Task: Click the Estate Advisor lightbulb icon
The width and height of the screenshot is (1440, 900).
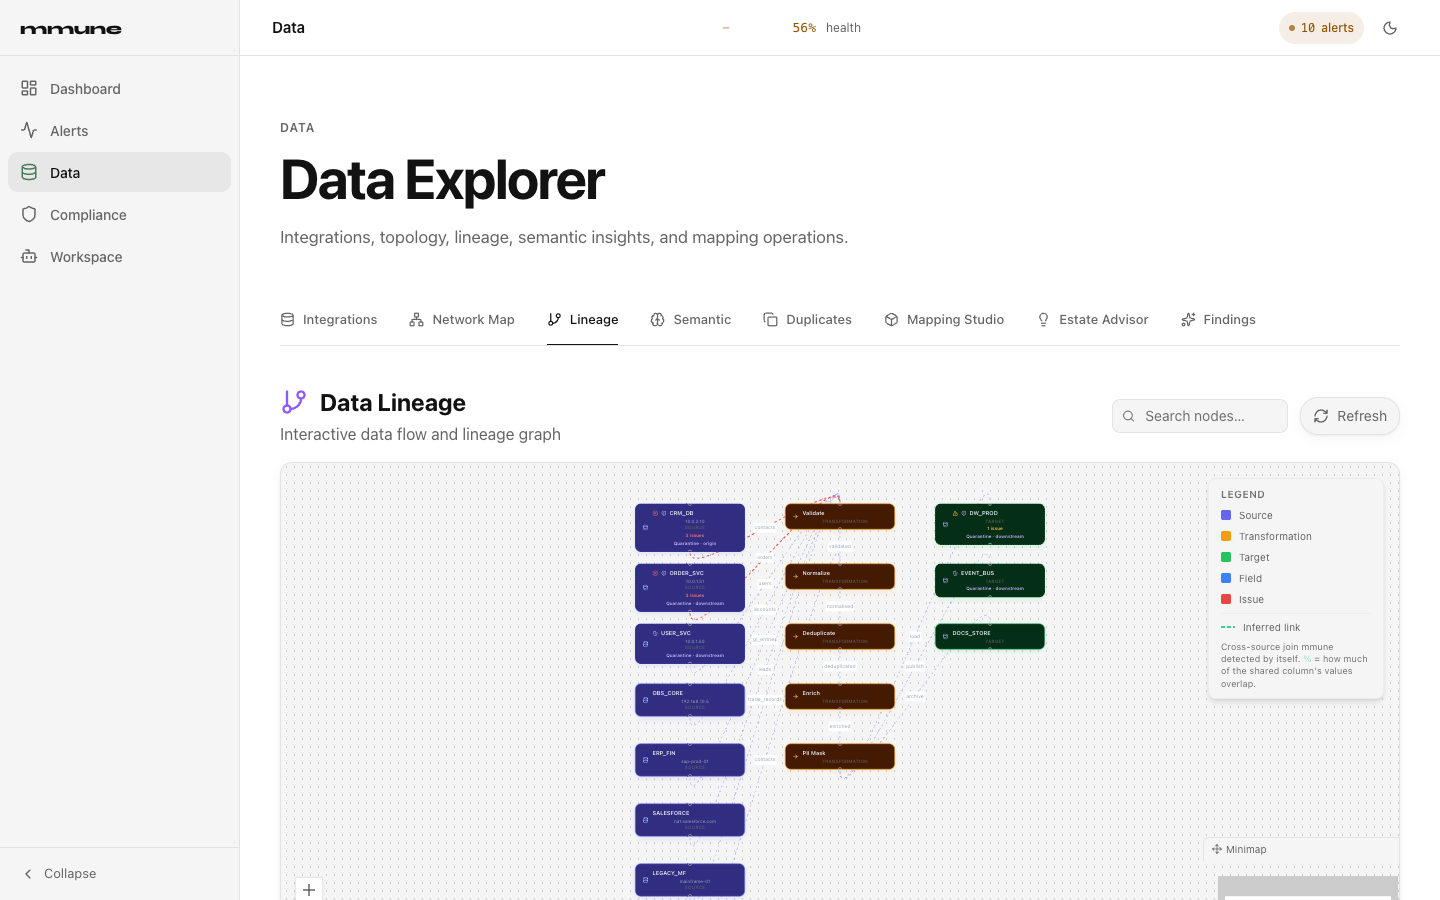Action: point(1044,320)
